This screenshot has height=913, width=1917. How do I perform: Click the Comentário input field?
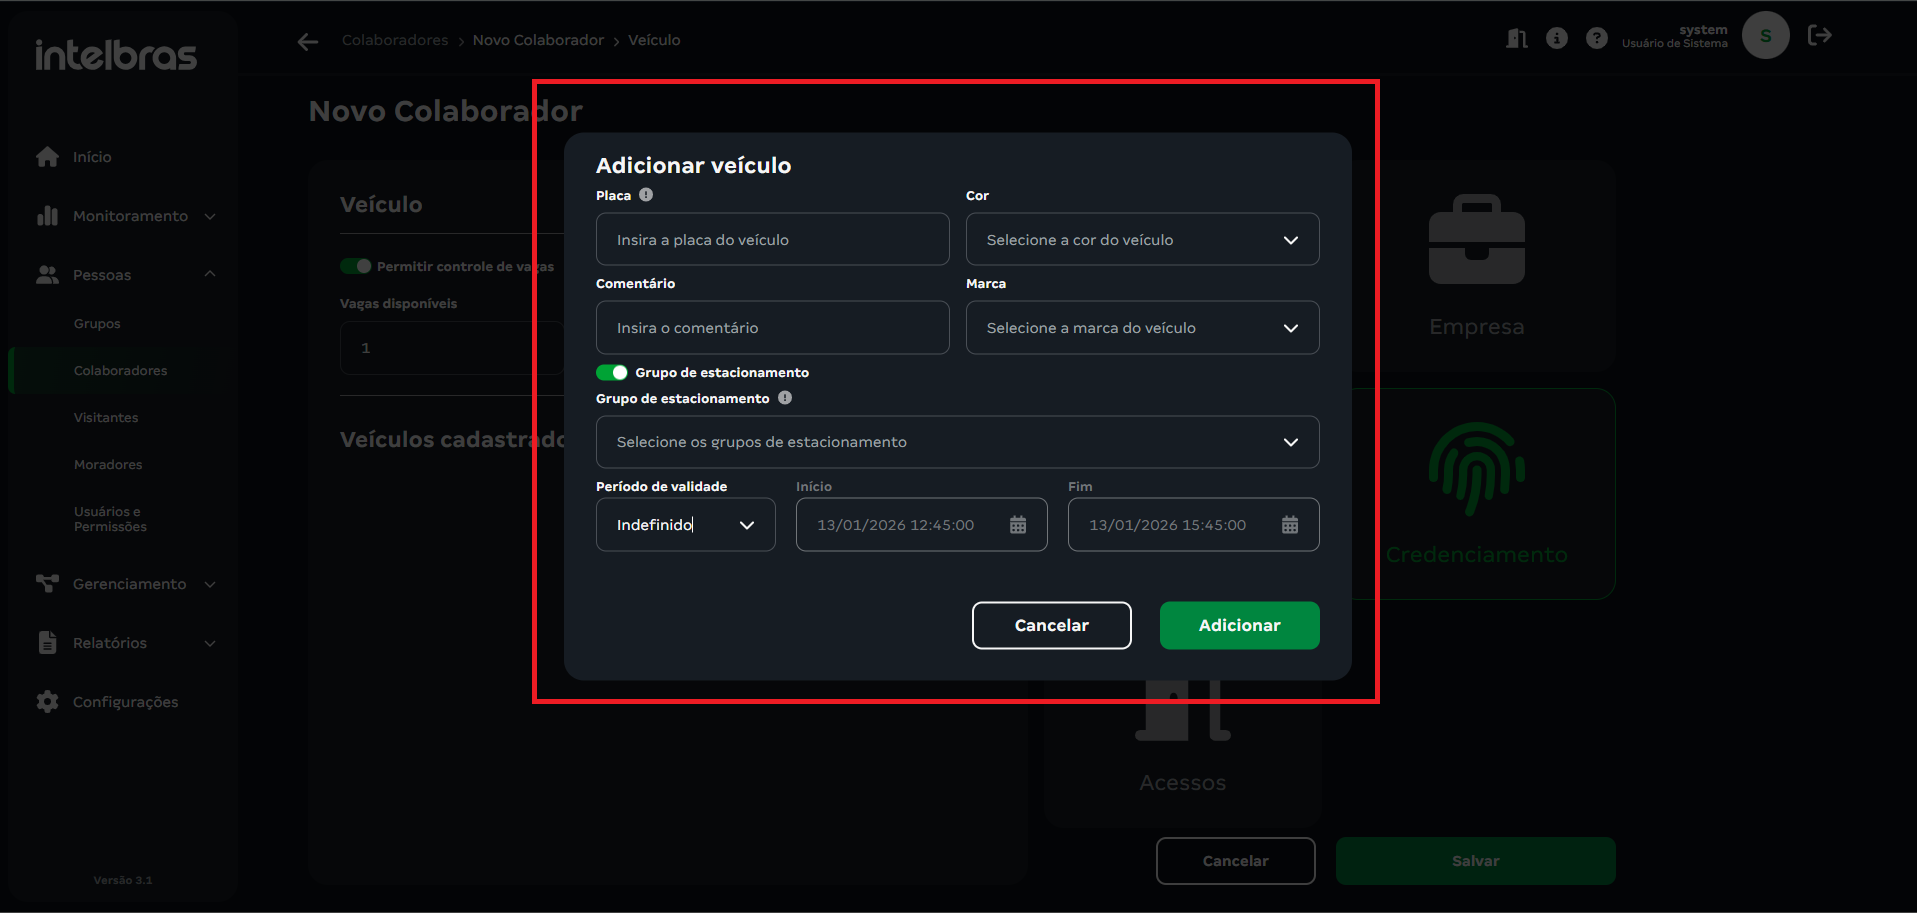coord(772,328)
